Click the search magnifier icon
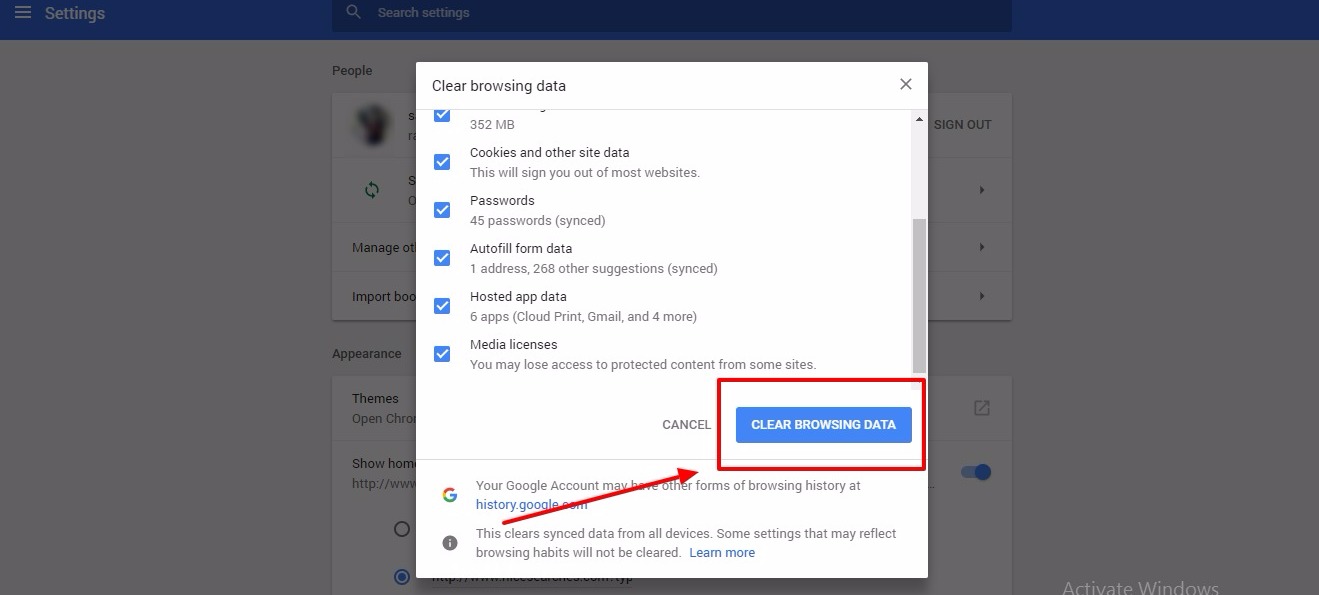The height and width of the screenshot is (595, 1319). [x=353, y=12]
